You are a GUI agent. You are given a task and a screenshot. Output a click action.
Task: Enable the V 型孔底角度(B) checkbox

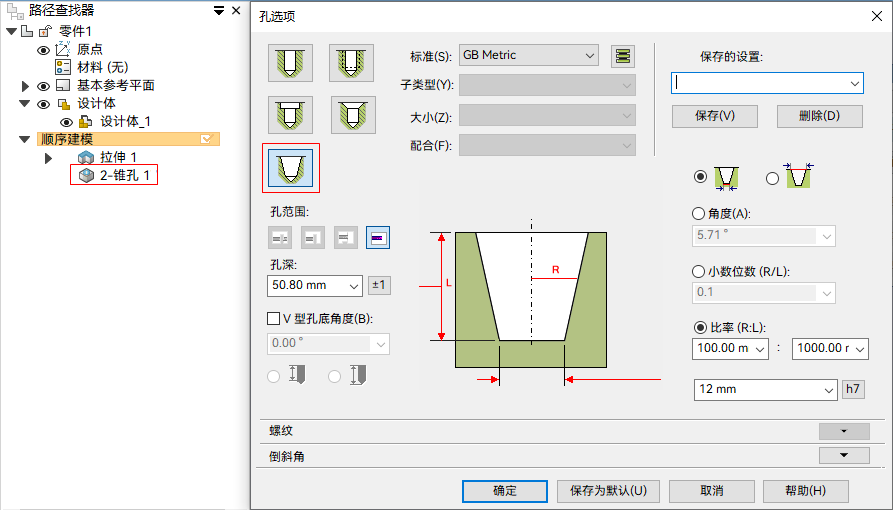[x=273, y=319]
